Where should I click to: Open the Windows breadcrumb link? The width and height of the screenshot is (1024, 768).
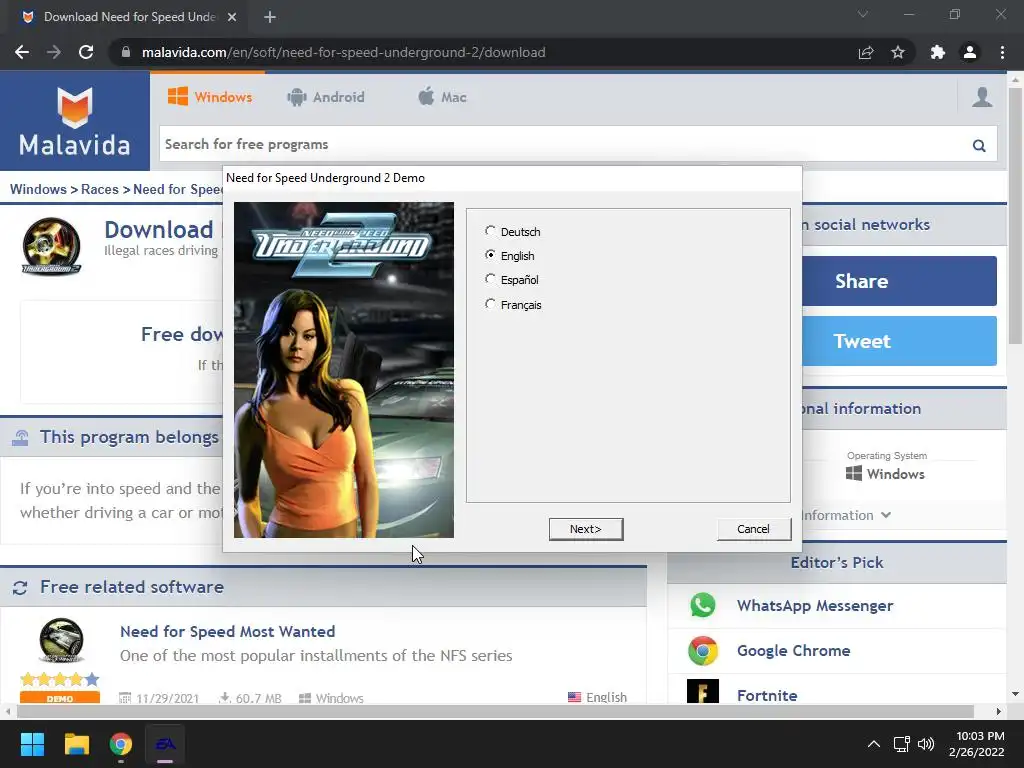click(38, 189)
